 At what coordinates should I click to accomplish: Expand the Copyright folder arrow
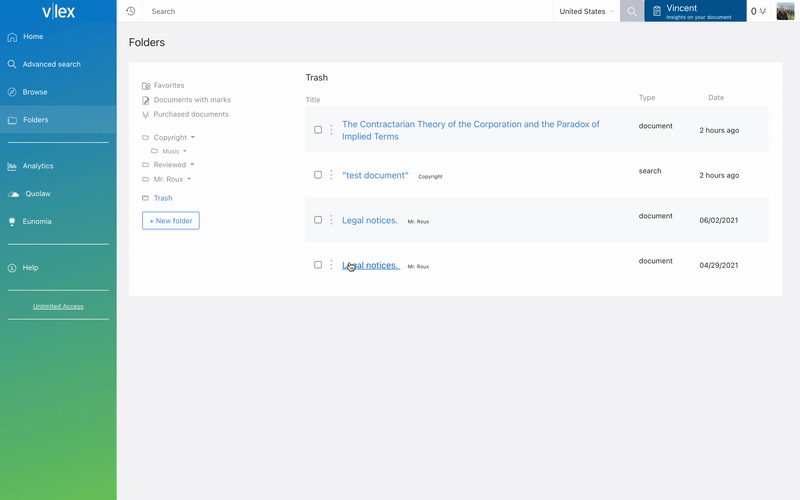point(193,138)
